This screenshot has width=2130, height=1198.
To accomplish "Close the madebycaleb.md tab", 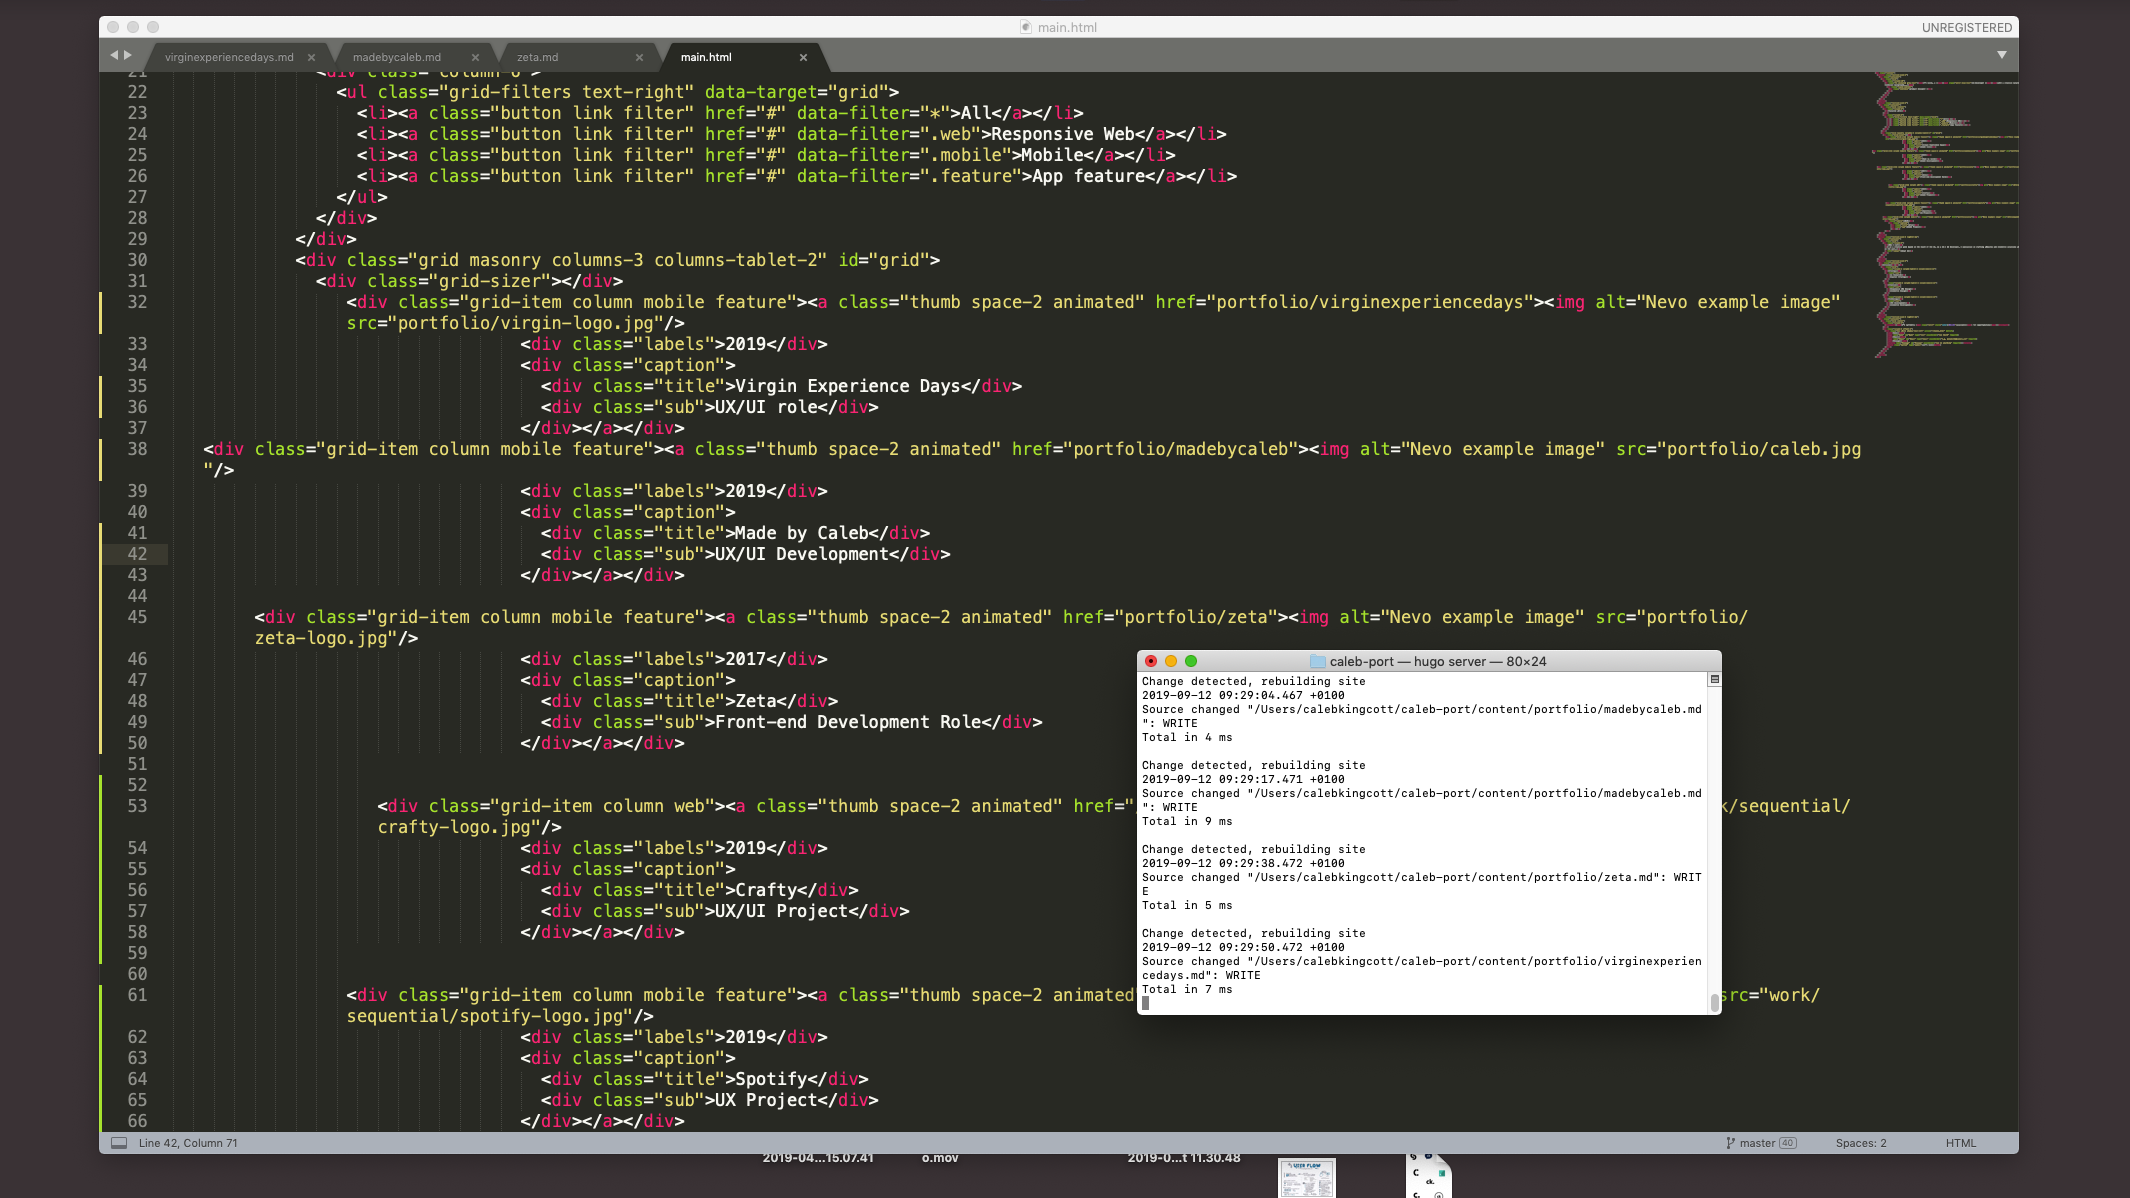I will click(x=475, y=58).
